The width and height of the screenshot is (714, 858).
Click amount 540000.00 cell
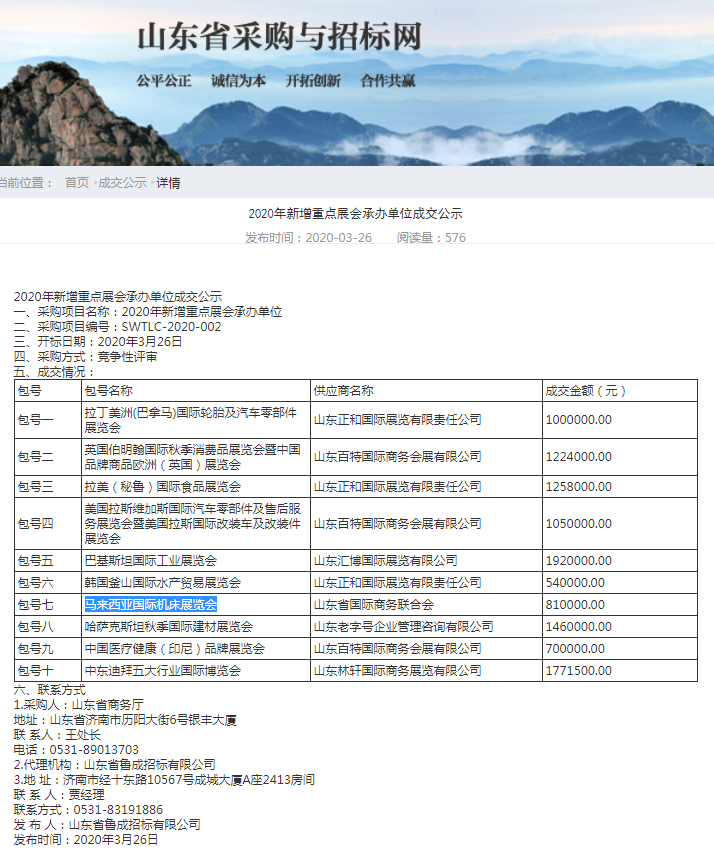click(620, 583)
